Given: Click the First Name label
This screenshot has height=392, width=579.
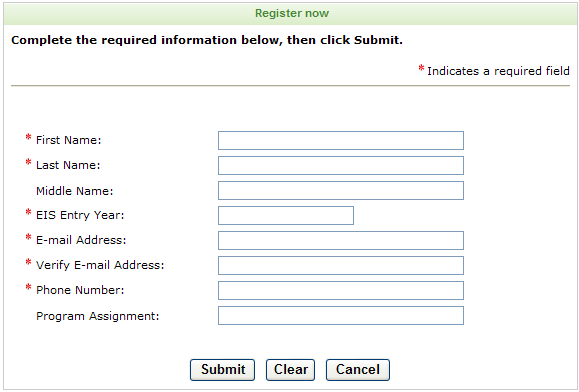Looking at the screenshot, I should pyautogui.click(x=68, y=140).
